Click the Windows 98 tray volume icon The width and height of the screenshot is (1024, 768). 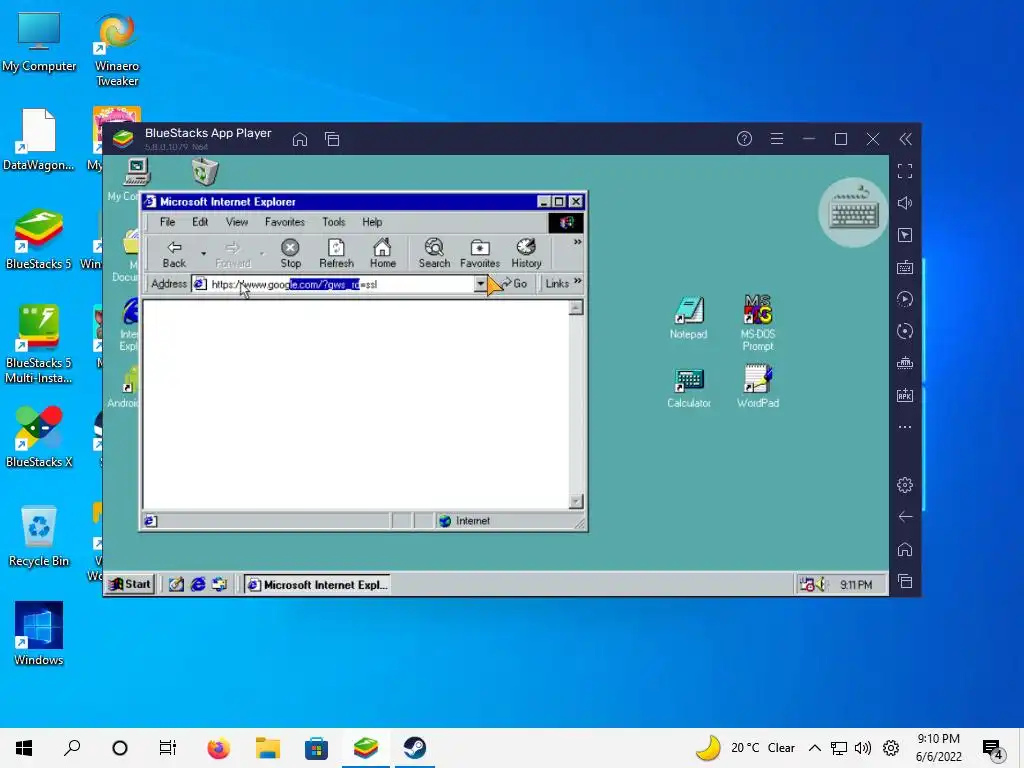tap(820, 584)
